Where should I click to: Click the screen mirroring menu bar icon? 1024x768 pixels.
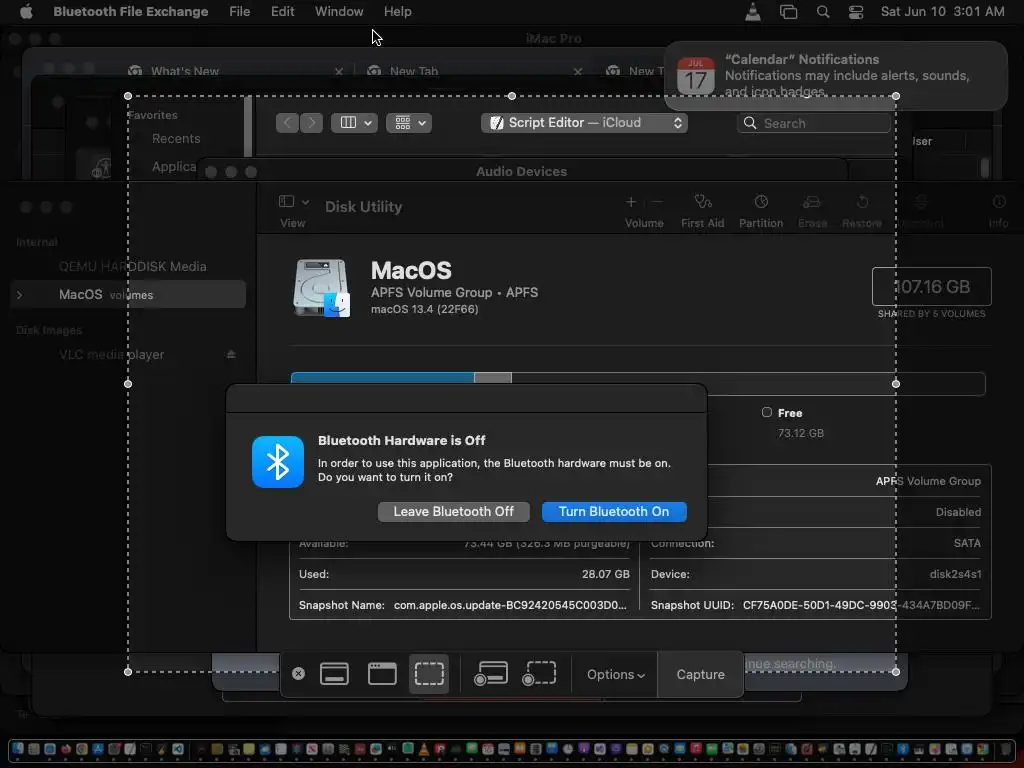coord(788,12)
